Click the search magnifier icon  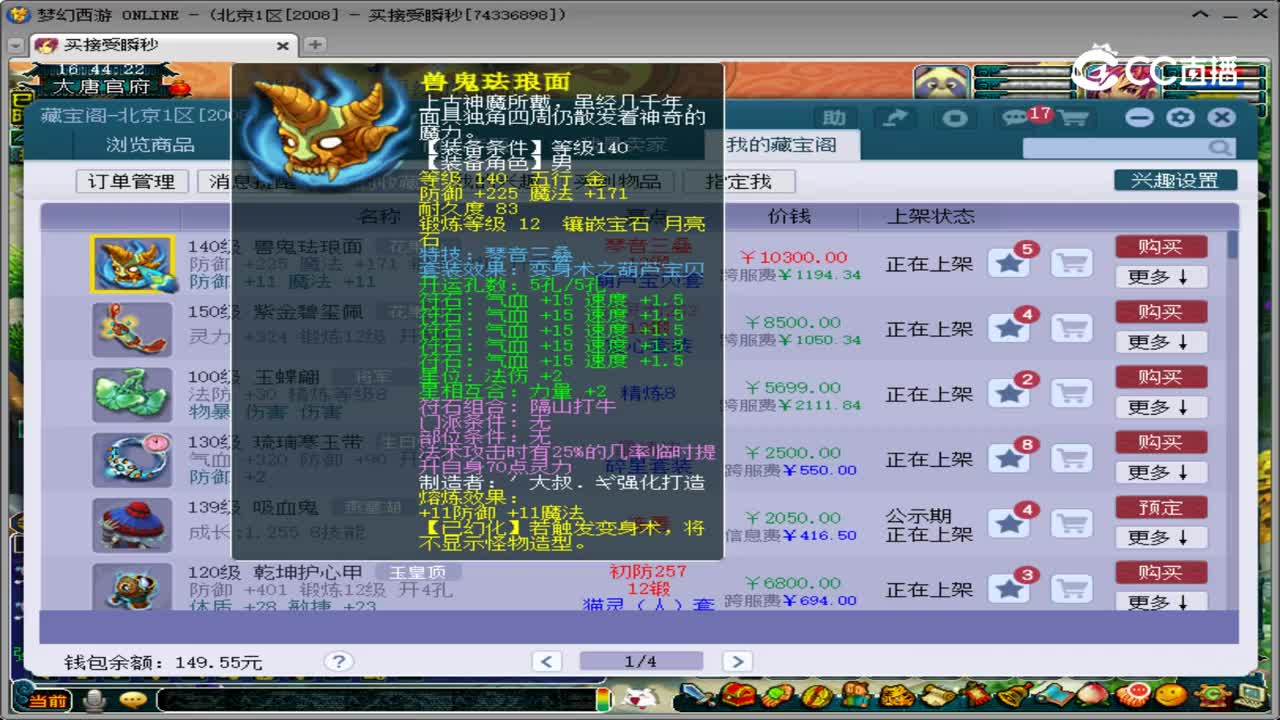click(x=1221, y=148)
